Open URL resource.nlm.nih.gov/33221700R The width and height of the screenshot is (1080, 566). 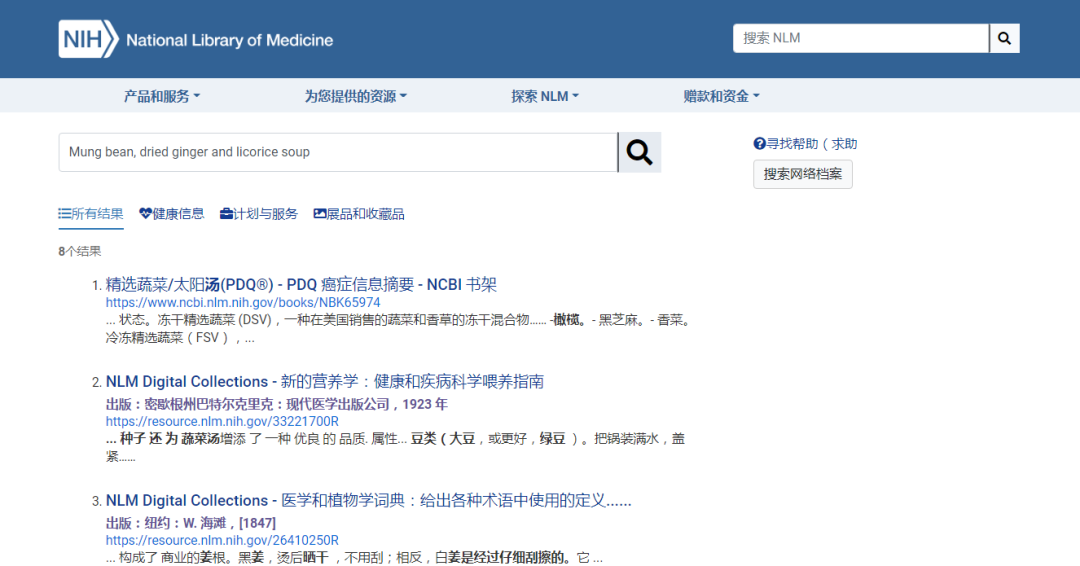click(x=222, y=421)
